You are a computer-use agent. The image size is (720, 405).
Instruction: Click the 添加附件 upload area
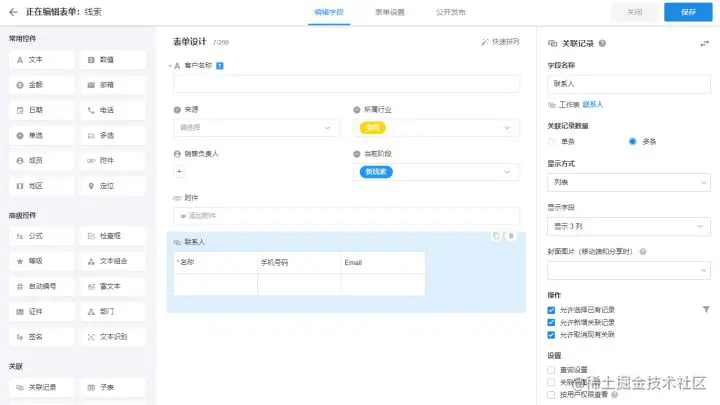[x=347, y=216]
